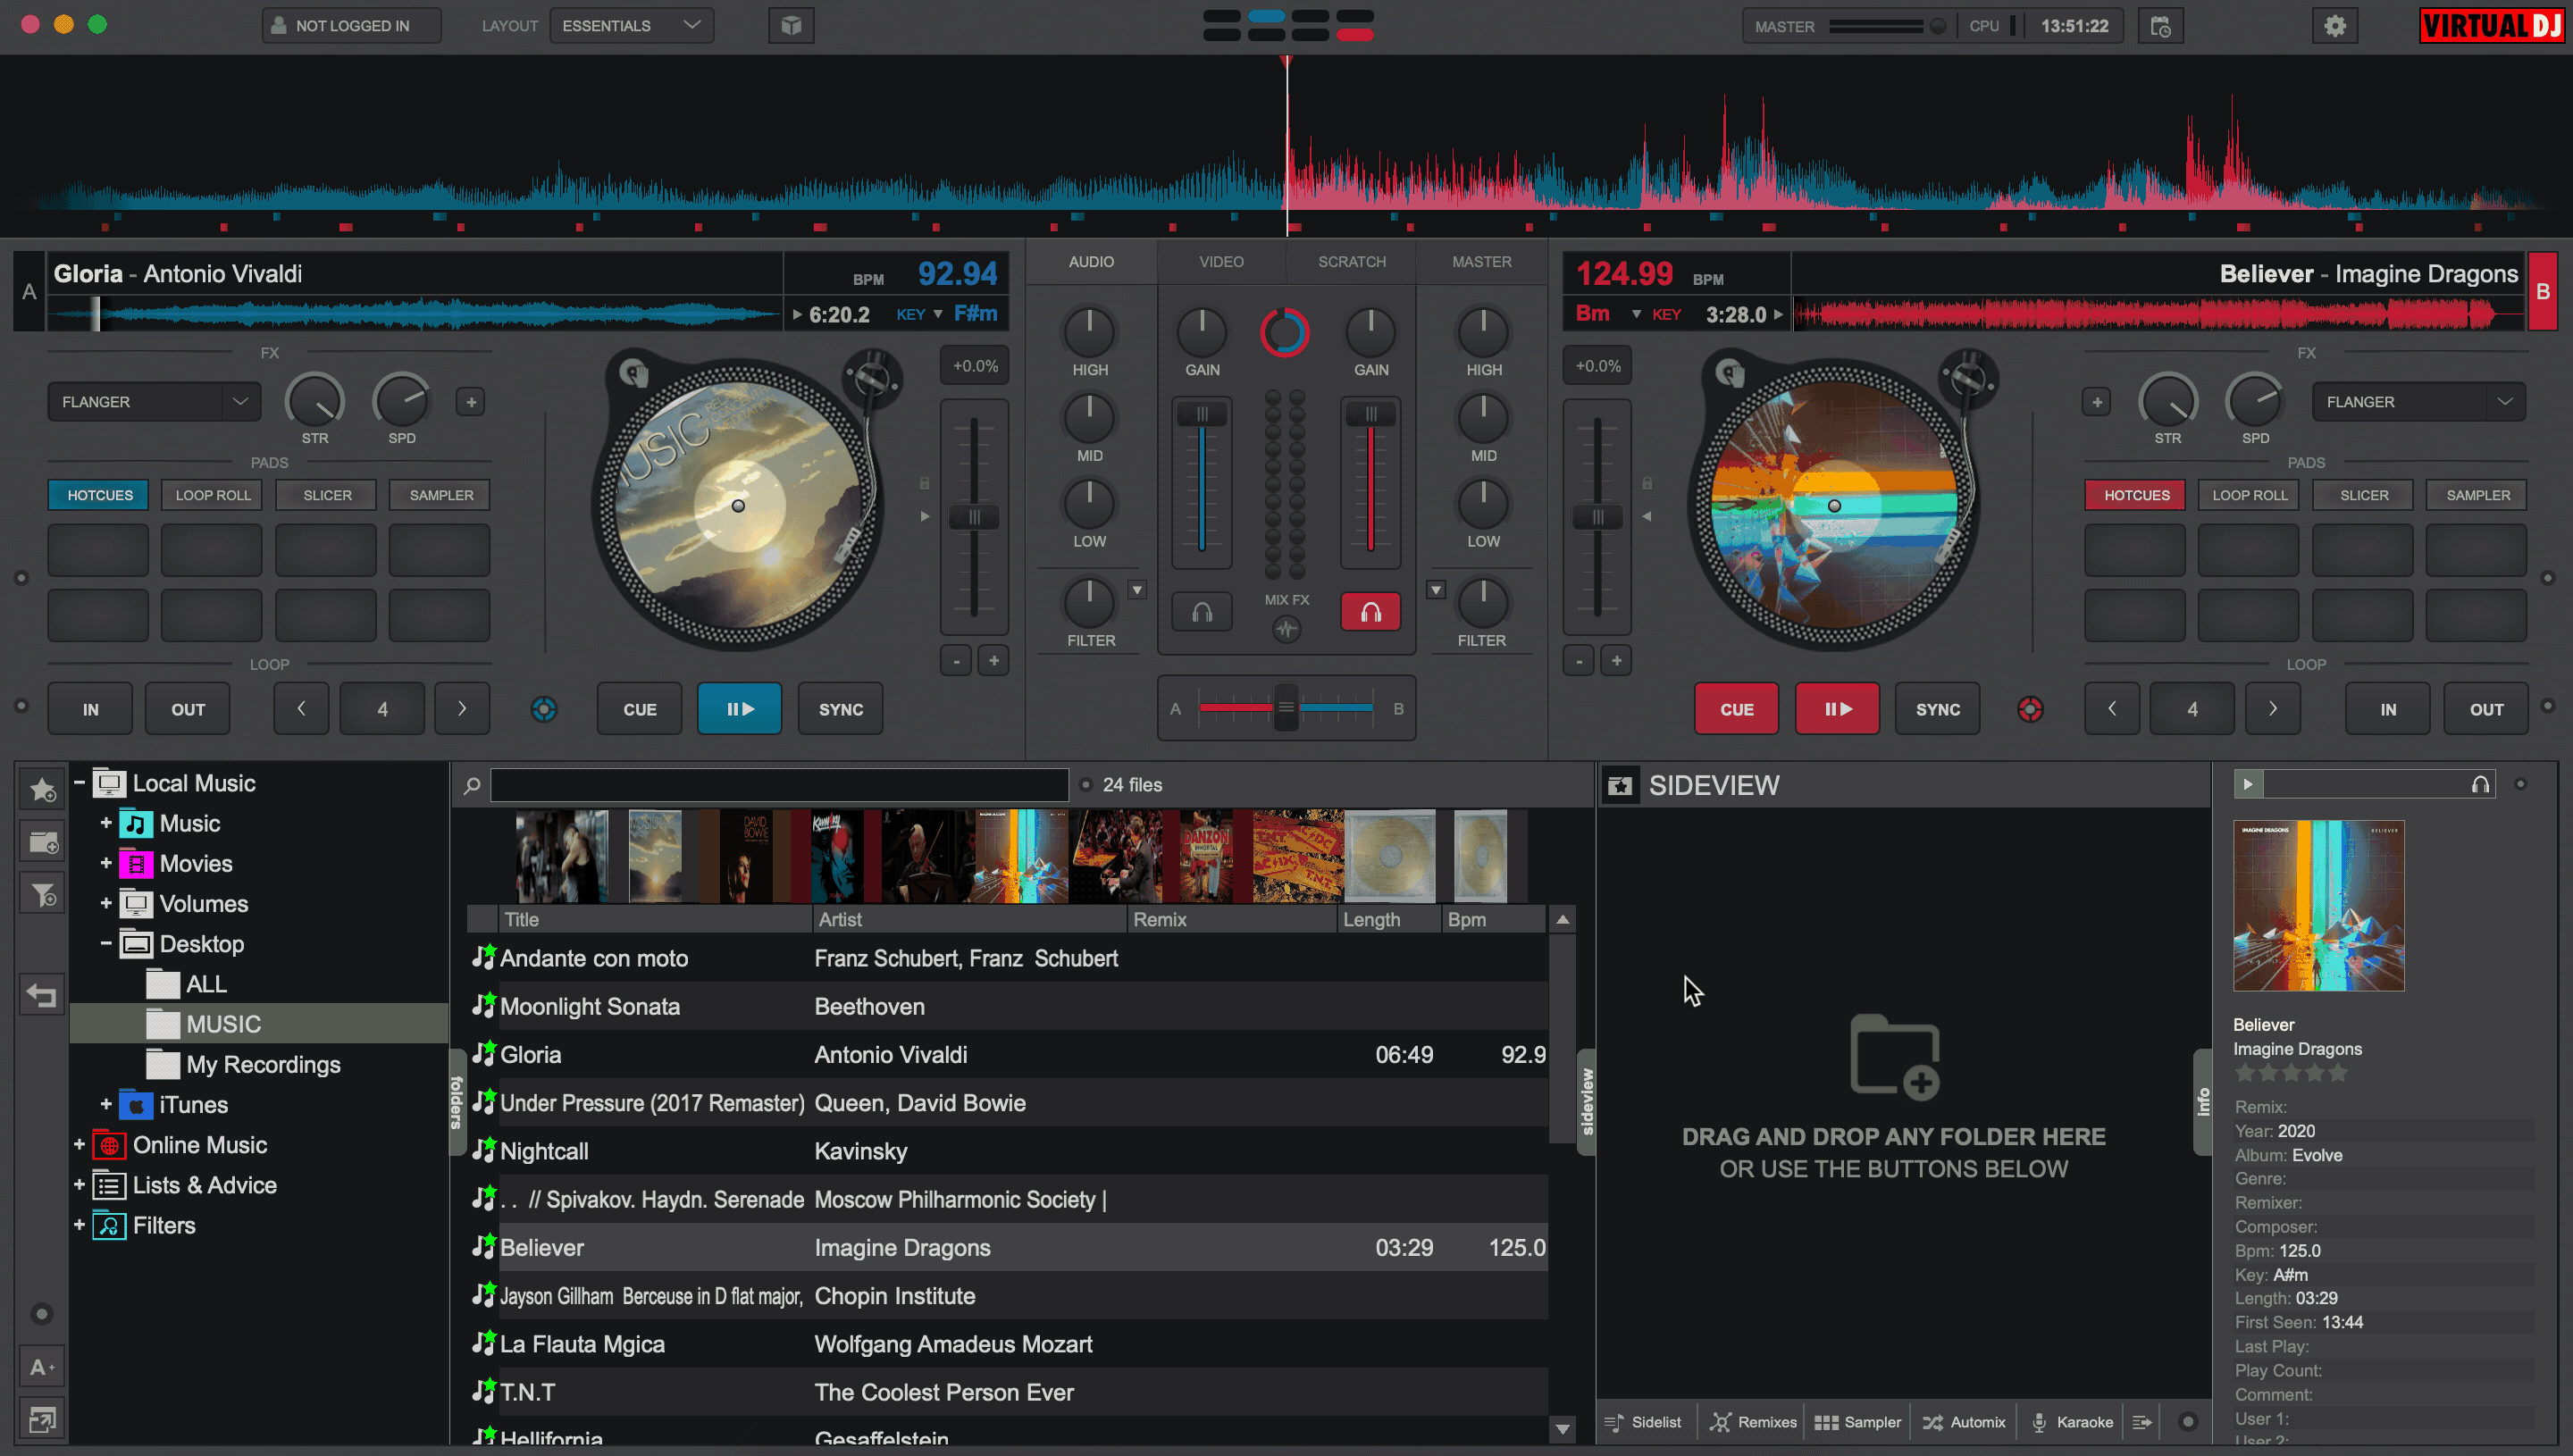Click deck A volume fader handle

click(x=1202, y=414)
